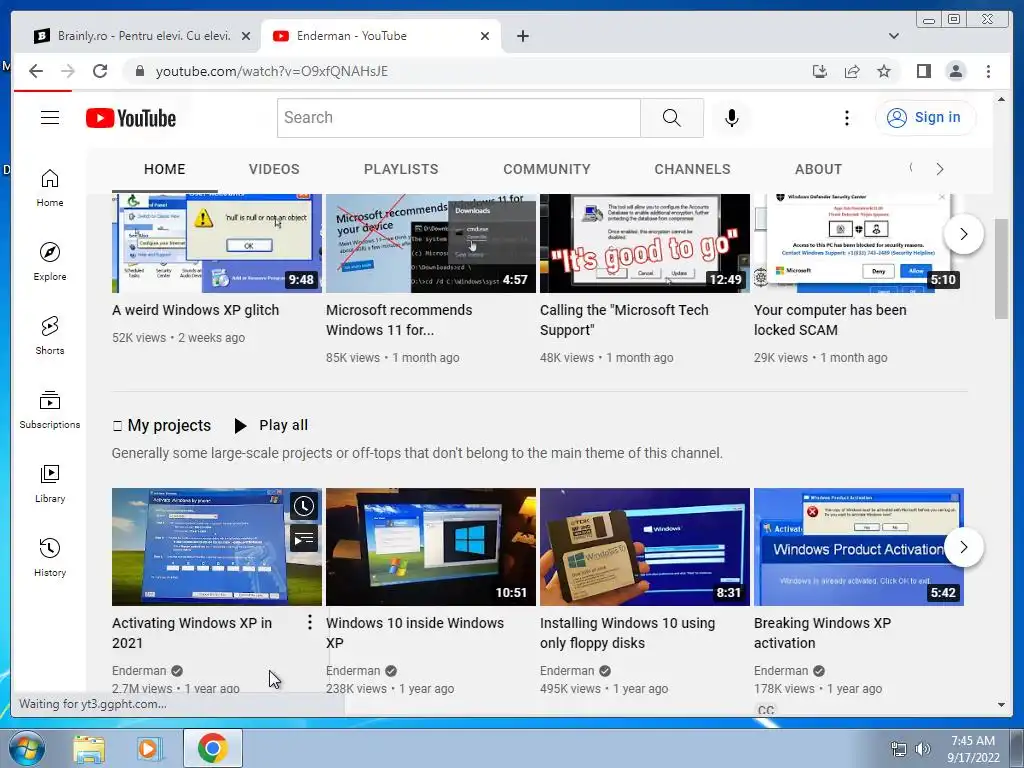The image size is (1024, 768).
Task: Click the page vertical scrollbar thumb
Action: (x=1001, y=269)
